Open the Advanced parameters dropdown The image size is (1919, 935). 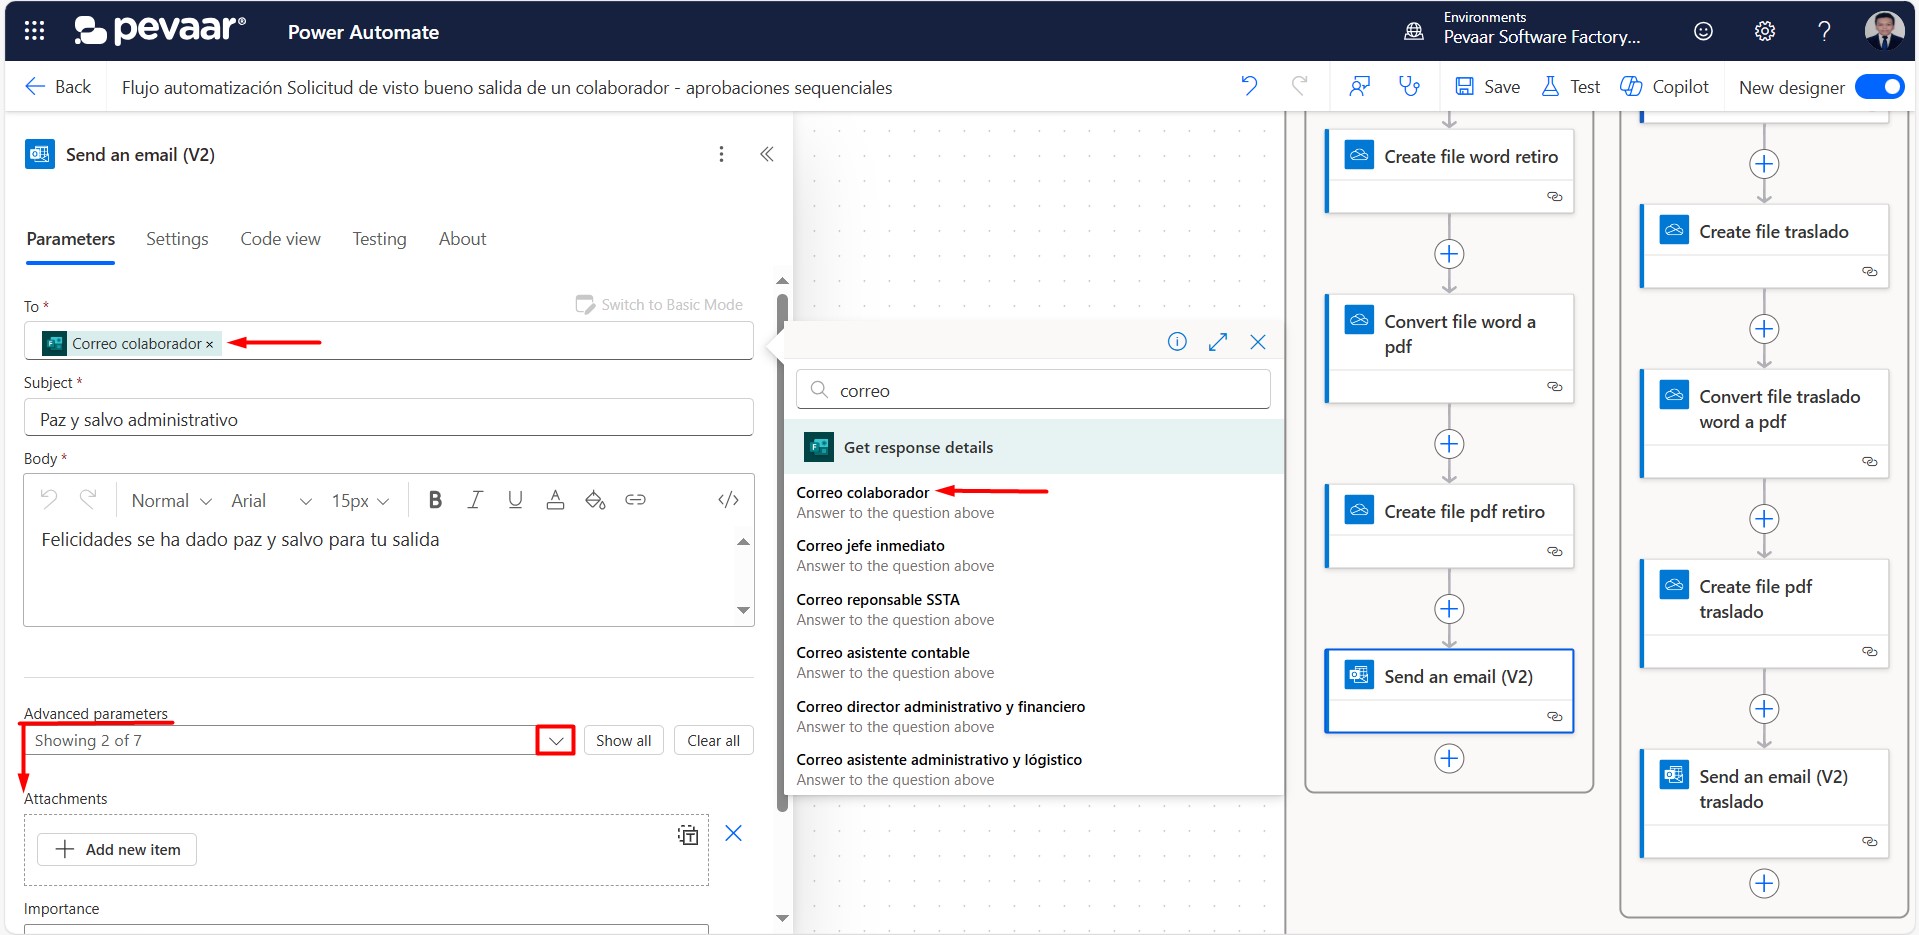(555, 741)
